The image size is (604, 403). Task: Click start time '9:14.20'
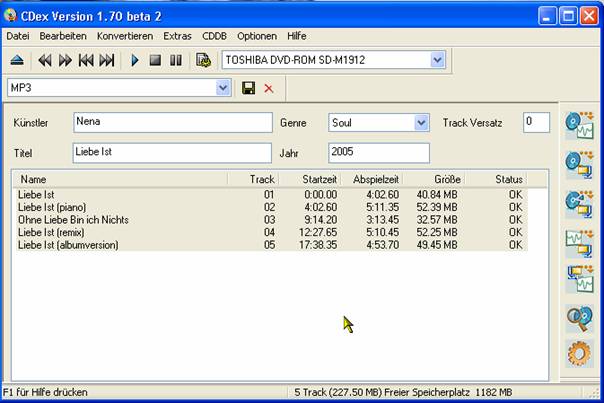tap(320, 220)
